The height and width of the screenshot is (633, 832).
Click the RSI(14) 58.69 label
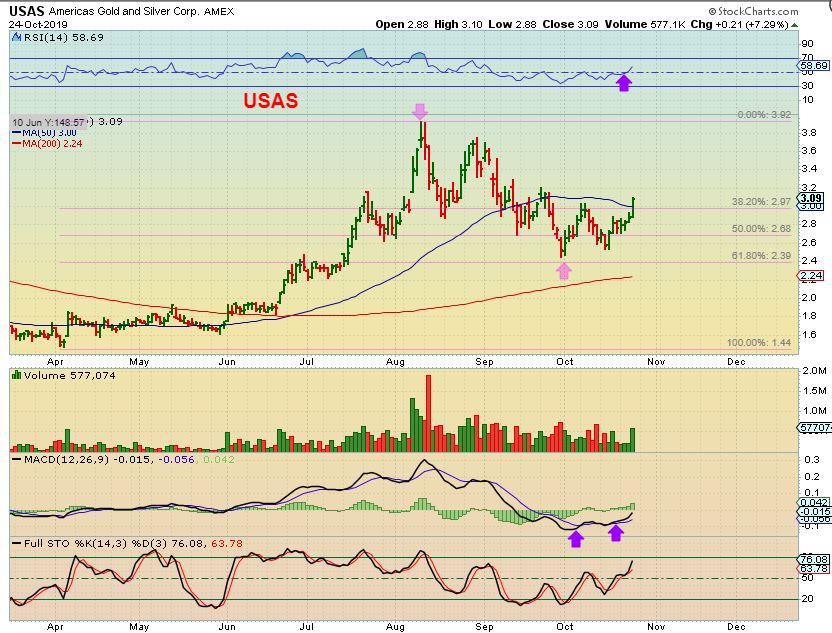click(63, 38)
